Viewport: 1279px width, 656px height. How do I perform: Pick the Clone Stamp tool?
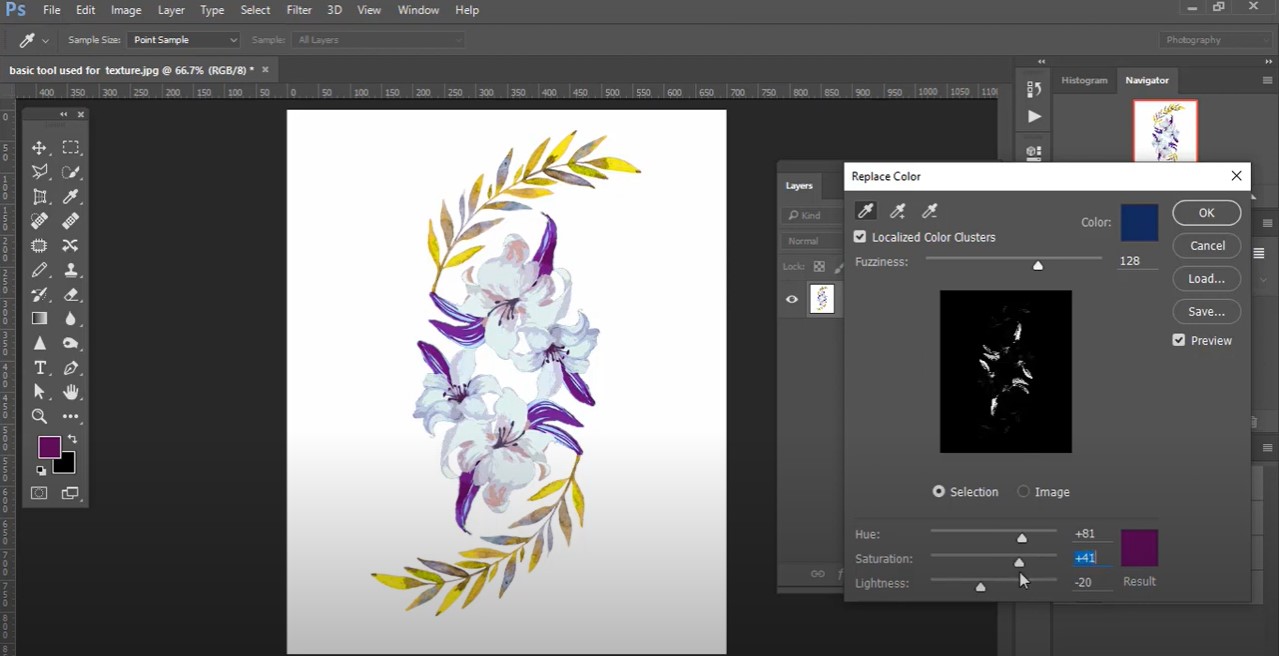[x=71, y=270]
